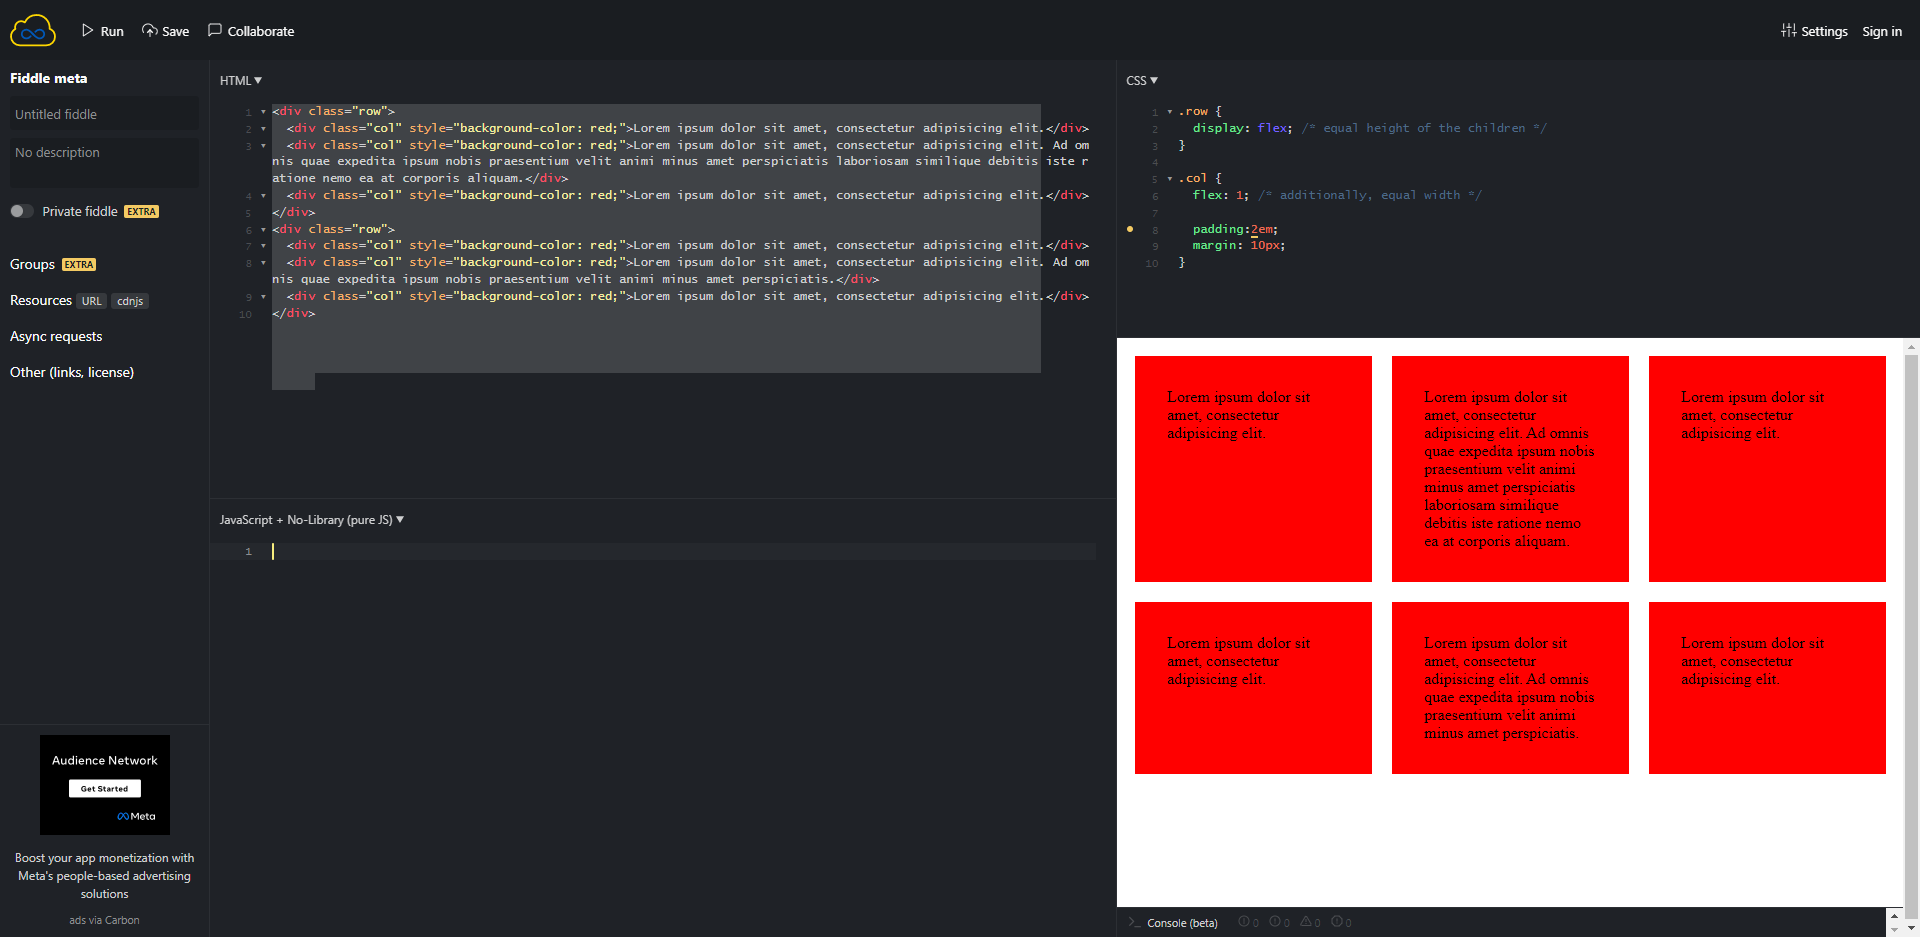Toggle the Private fiddle switch
The height and width of the screenshot is (937, 1920).
pyautogui.click(x=22, y=211)
